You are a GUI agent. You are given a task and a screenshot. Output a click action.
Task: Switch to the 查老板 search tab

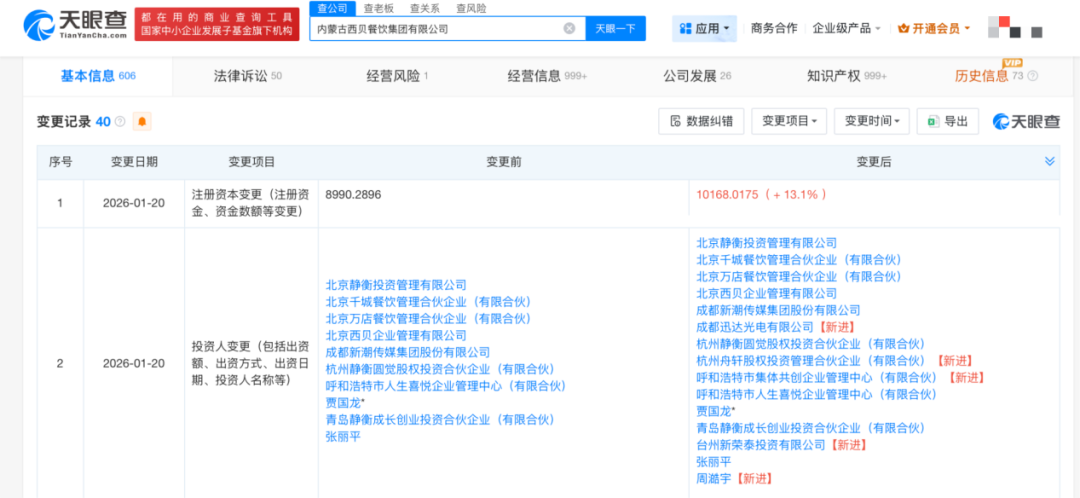click(x=379, y=8)
